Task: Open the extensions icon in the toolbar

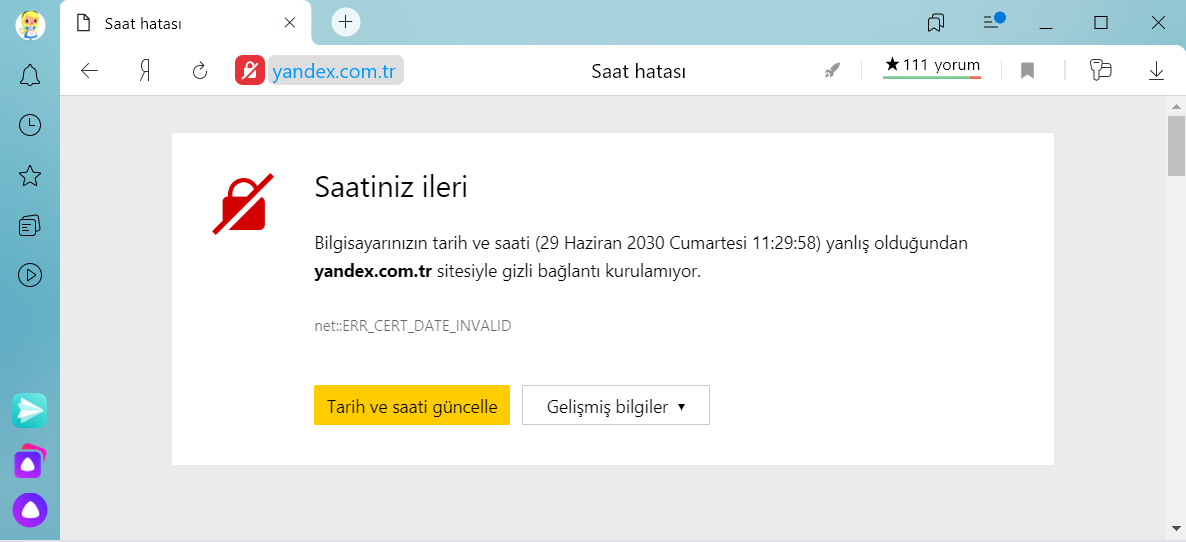Action: (x=1100, y=70)
